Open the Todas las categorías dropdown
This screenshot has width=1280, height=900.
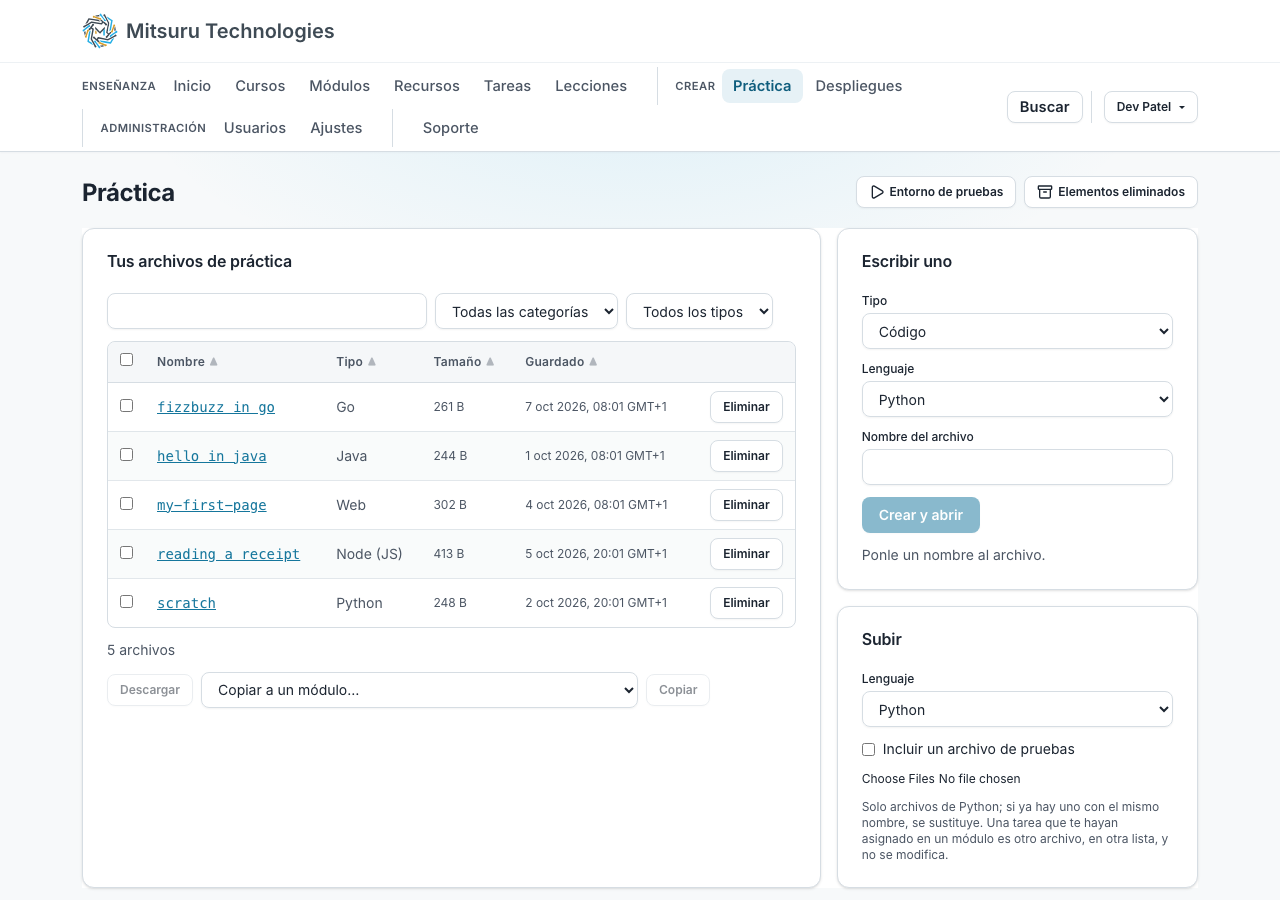[526, 311]
